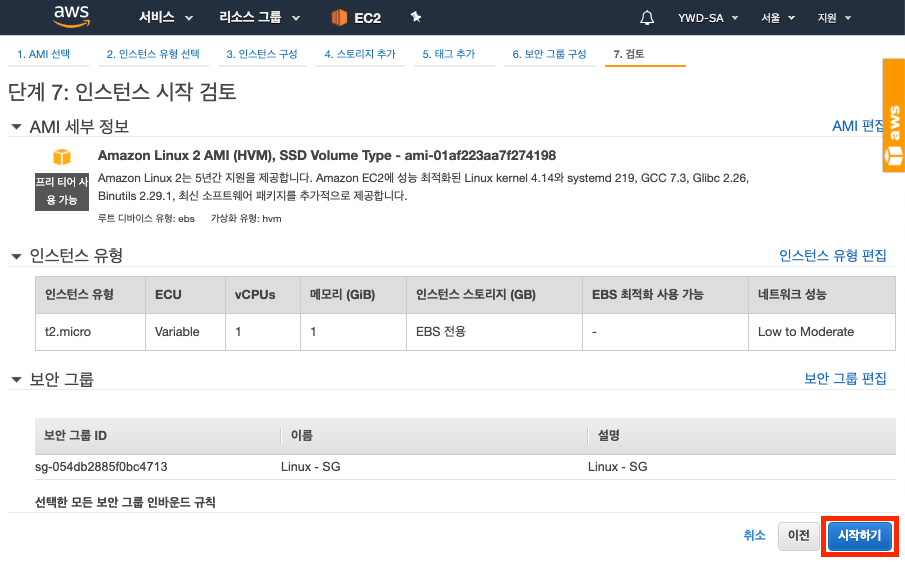Open the YWD-SA account menu
This screenshot has width=905, height=566.
(x=708, y=18)
